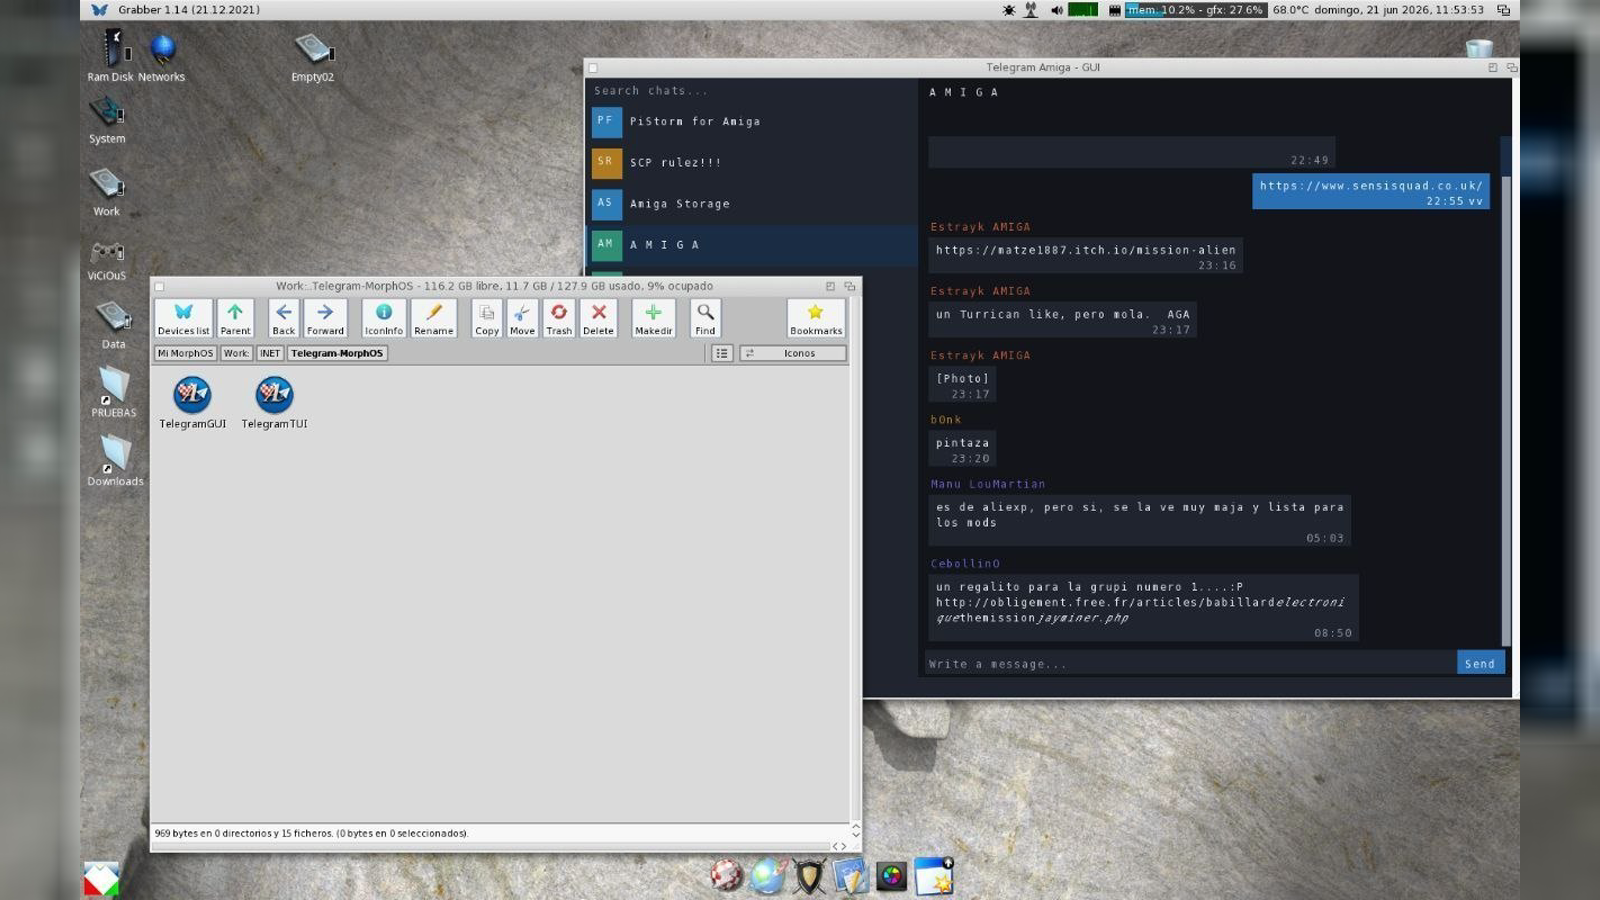Open the Amiga Storage chat
1600x900 pixels.
[x=752, y=203]
